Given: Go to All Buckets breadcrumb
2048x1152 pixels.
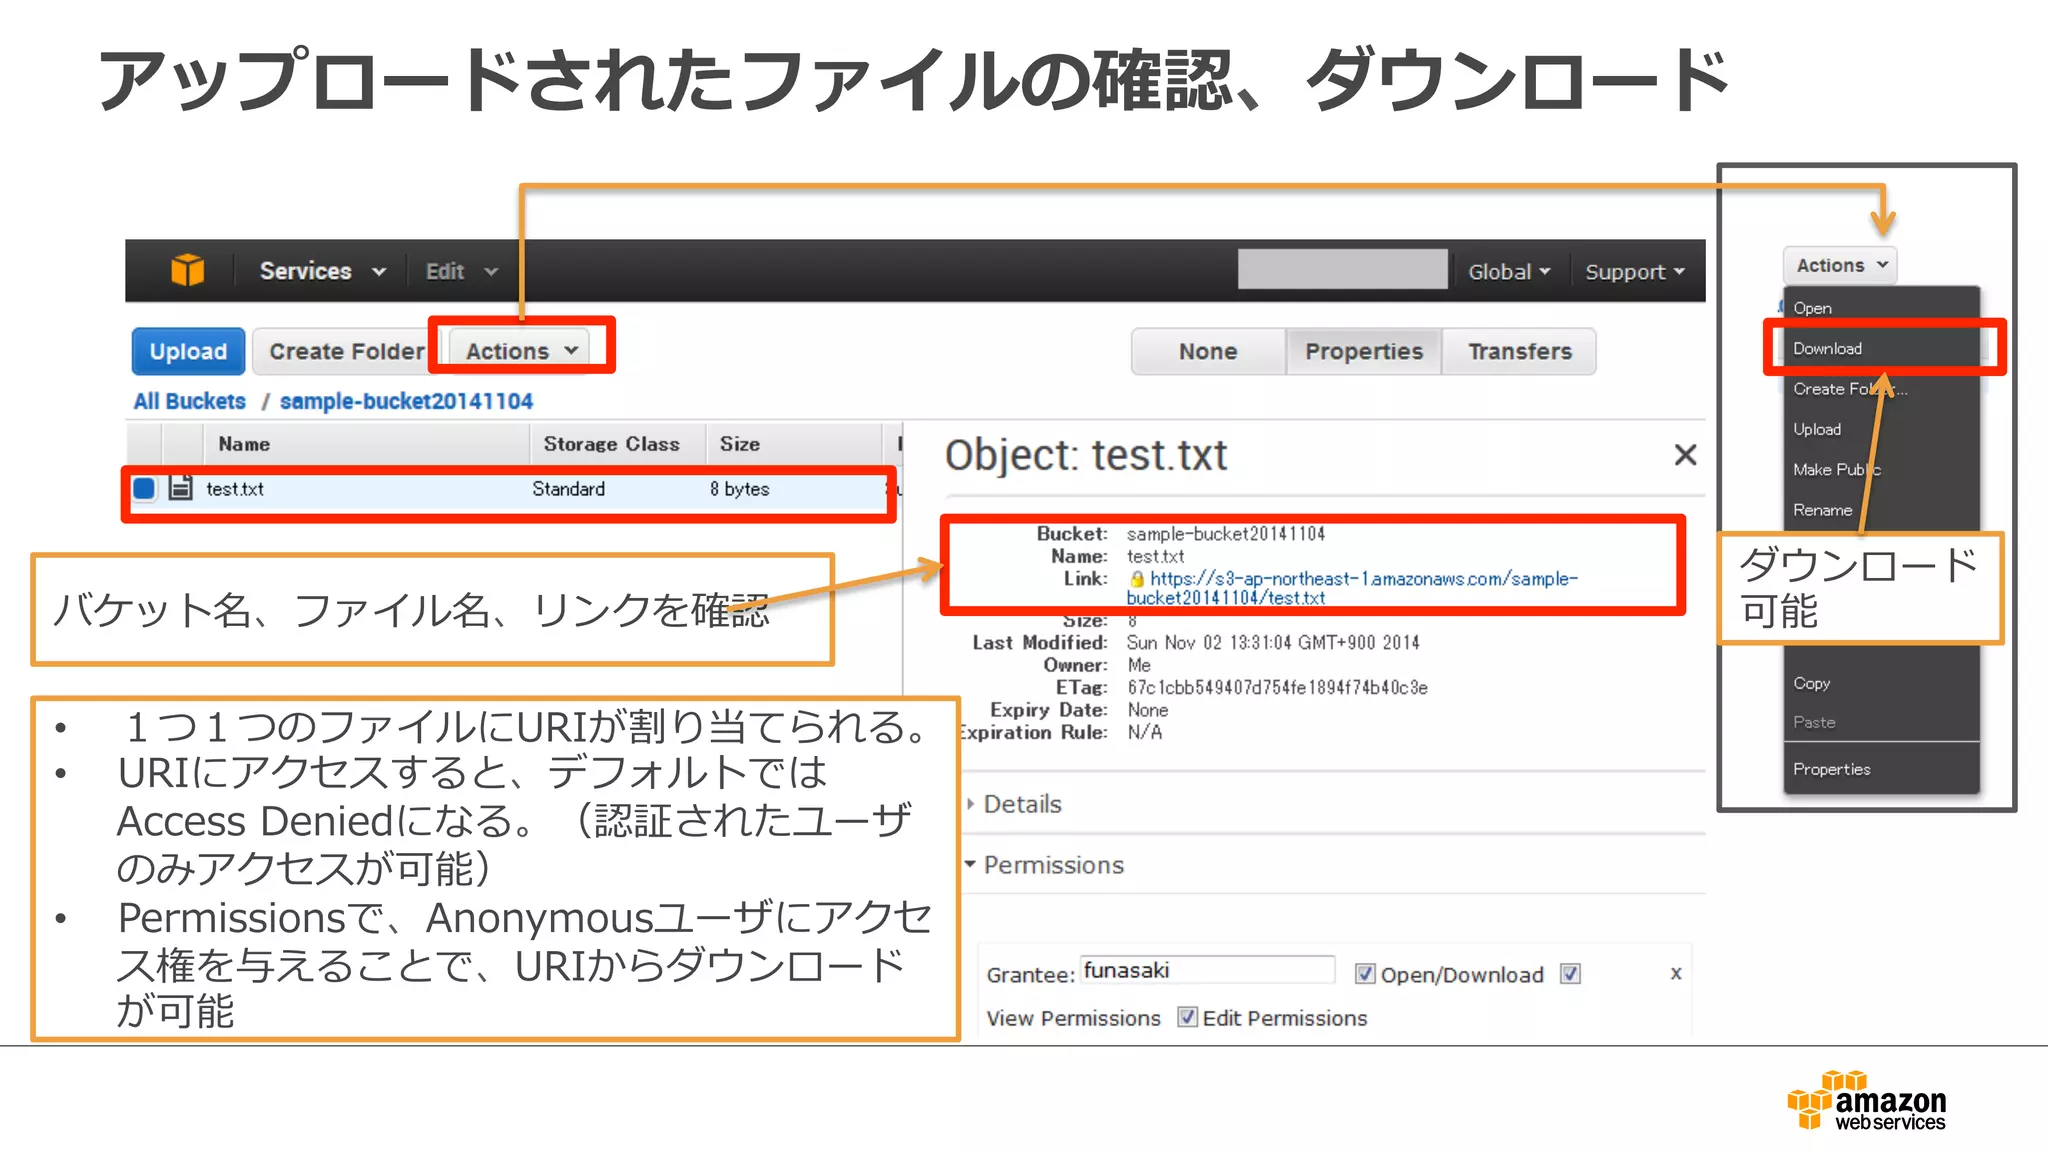Looking at the screenshot, I should (x=189, y=401).
